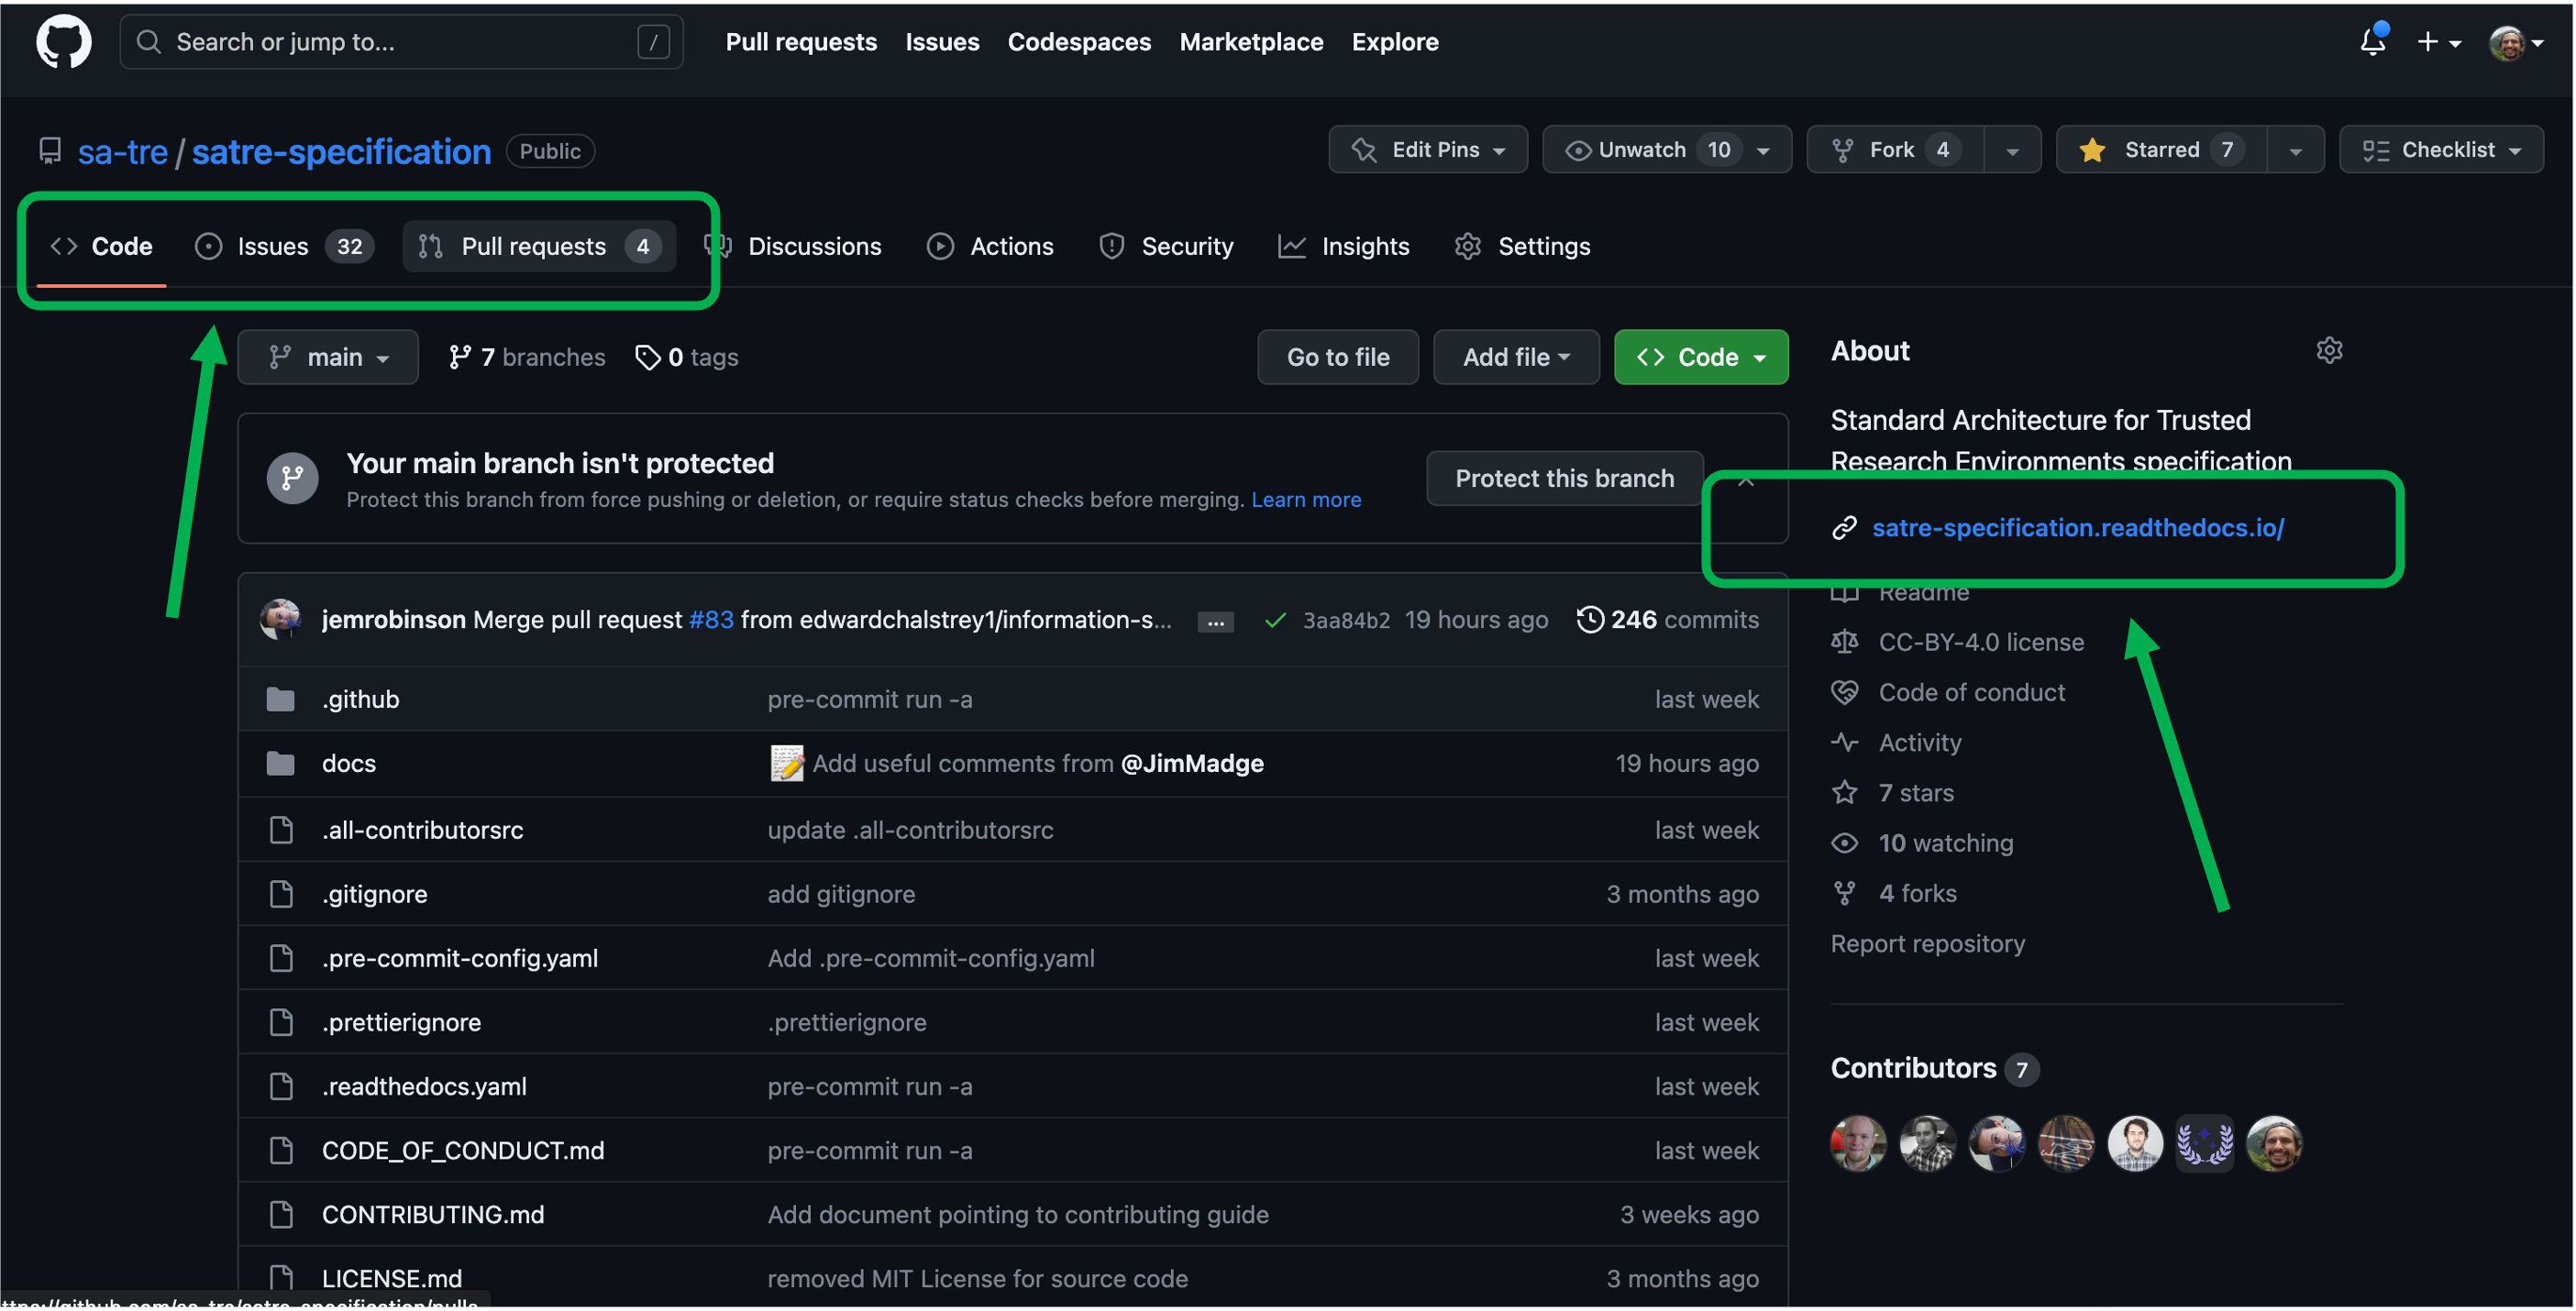Open Pull requests in top navigation
This screenshot has width=2576, height=1311.
801,42
